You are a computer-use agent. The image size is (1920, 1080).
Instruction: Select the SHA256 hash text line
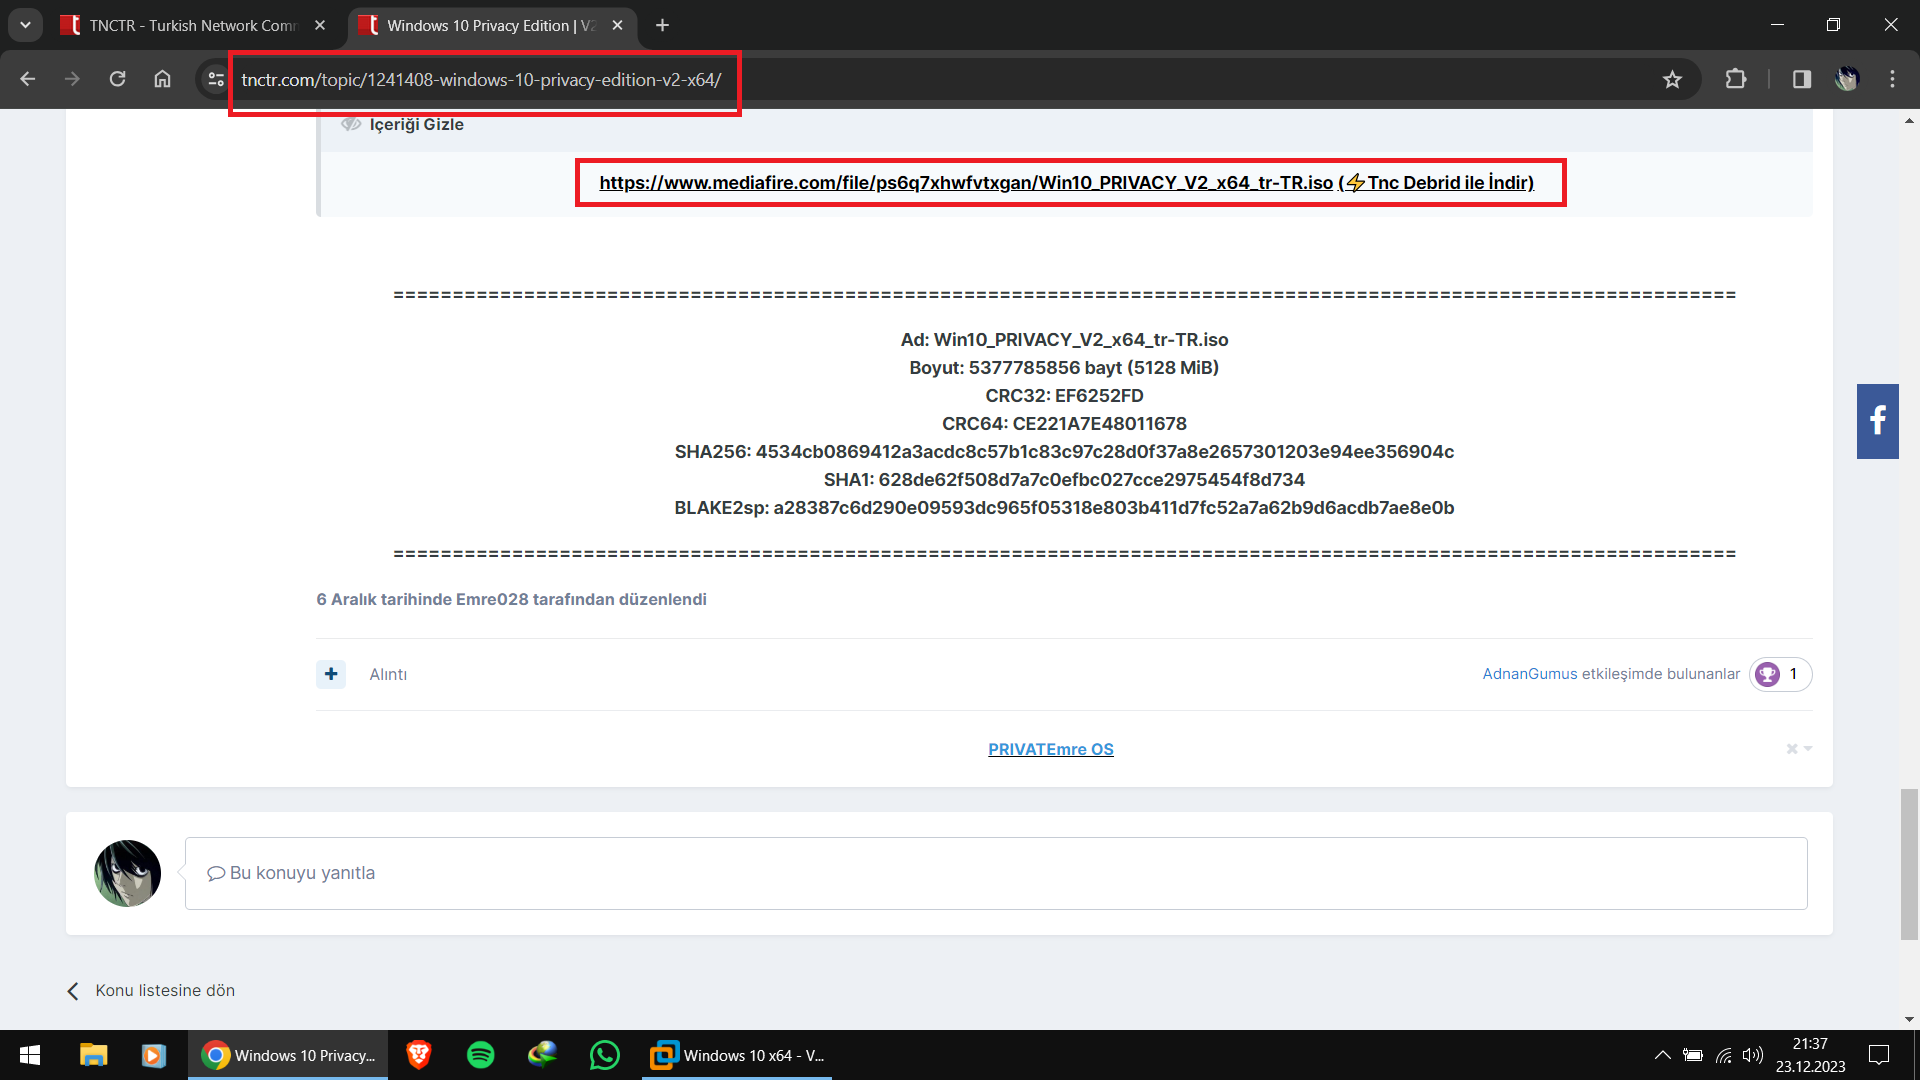[x=1064, y=452]
